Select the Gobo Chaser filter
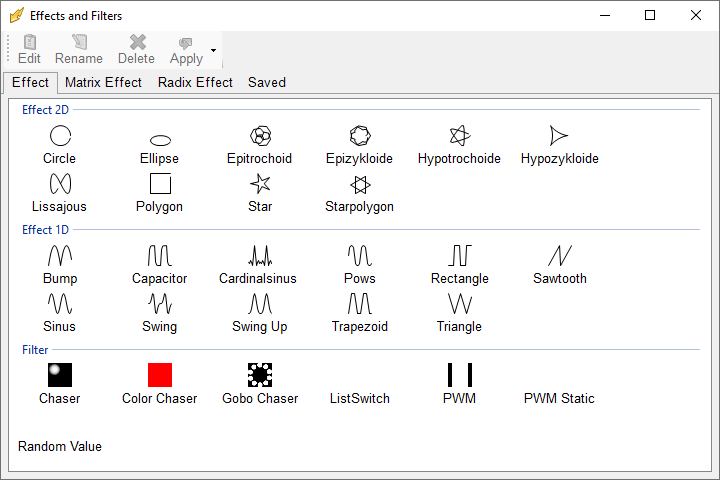 [x=260, y=375]
